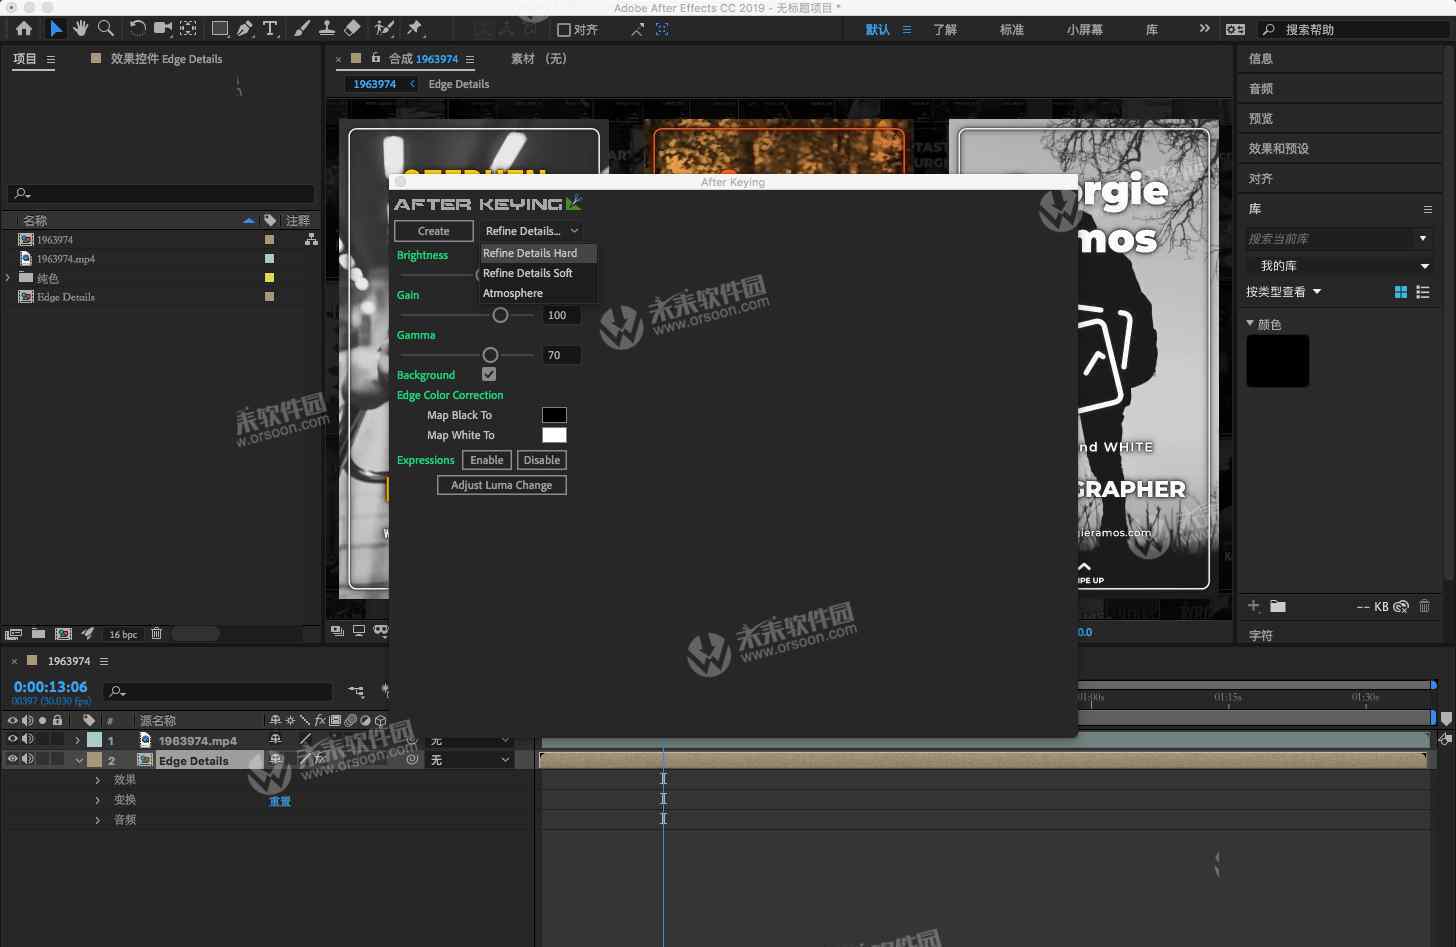This screenshot has height=947, width=1456.
Task: Delete library item with trash icon
Action: click(x=1425, y=606)
